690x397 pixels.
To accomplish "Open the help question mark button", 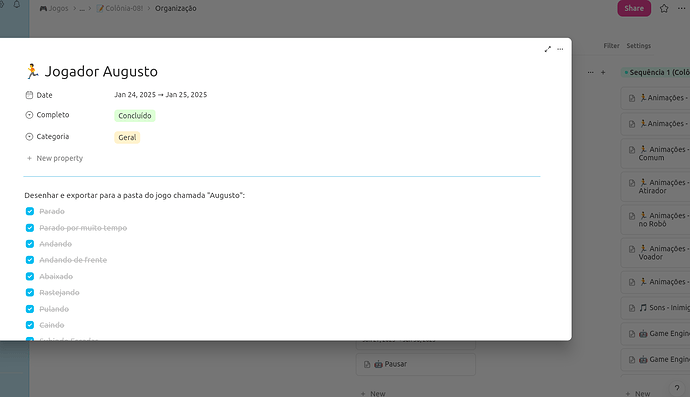I will pyautogui.click(x=677, y=388).
